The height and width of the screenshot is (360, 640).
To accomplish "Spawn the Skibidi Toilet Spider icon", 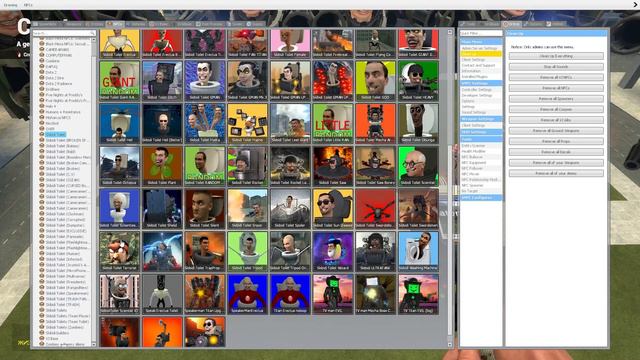I will pos(290,209).
